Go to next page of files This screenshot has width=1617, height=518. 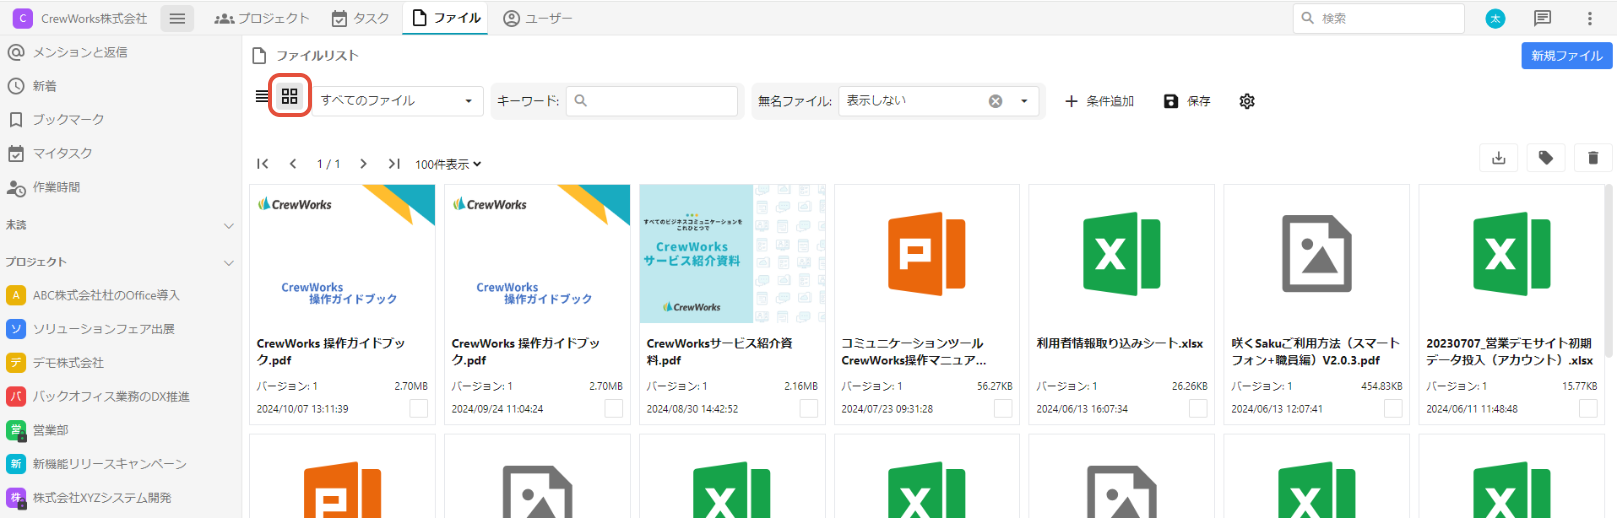pyautogui.click(x=363, y=164)
